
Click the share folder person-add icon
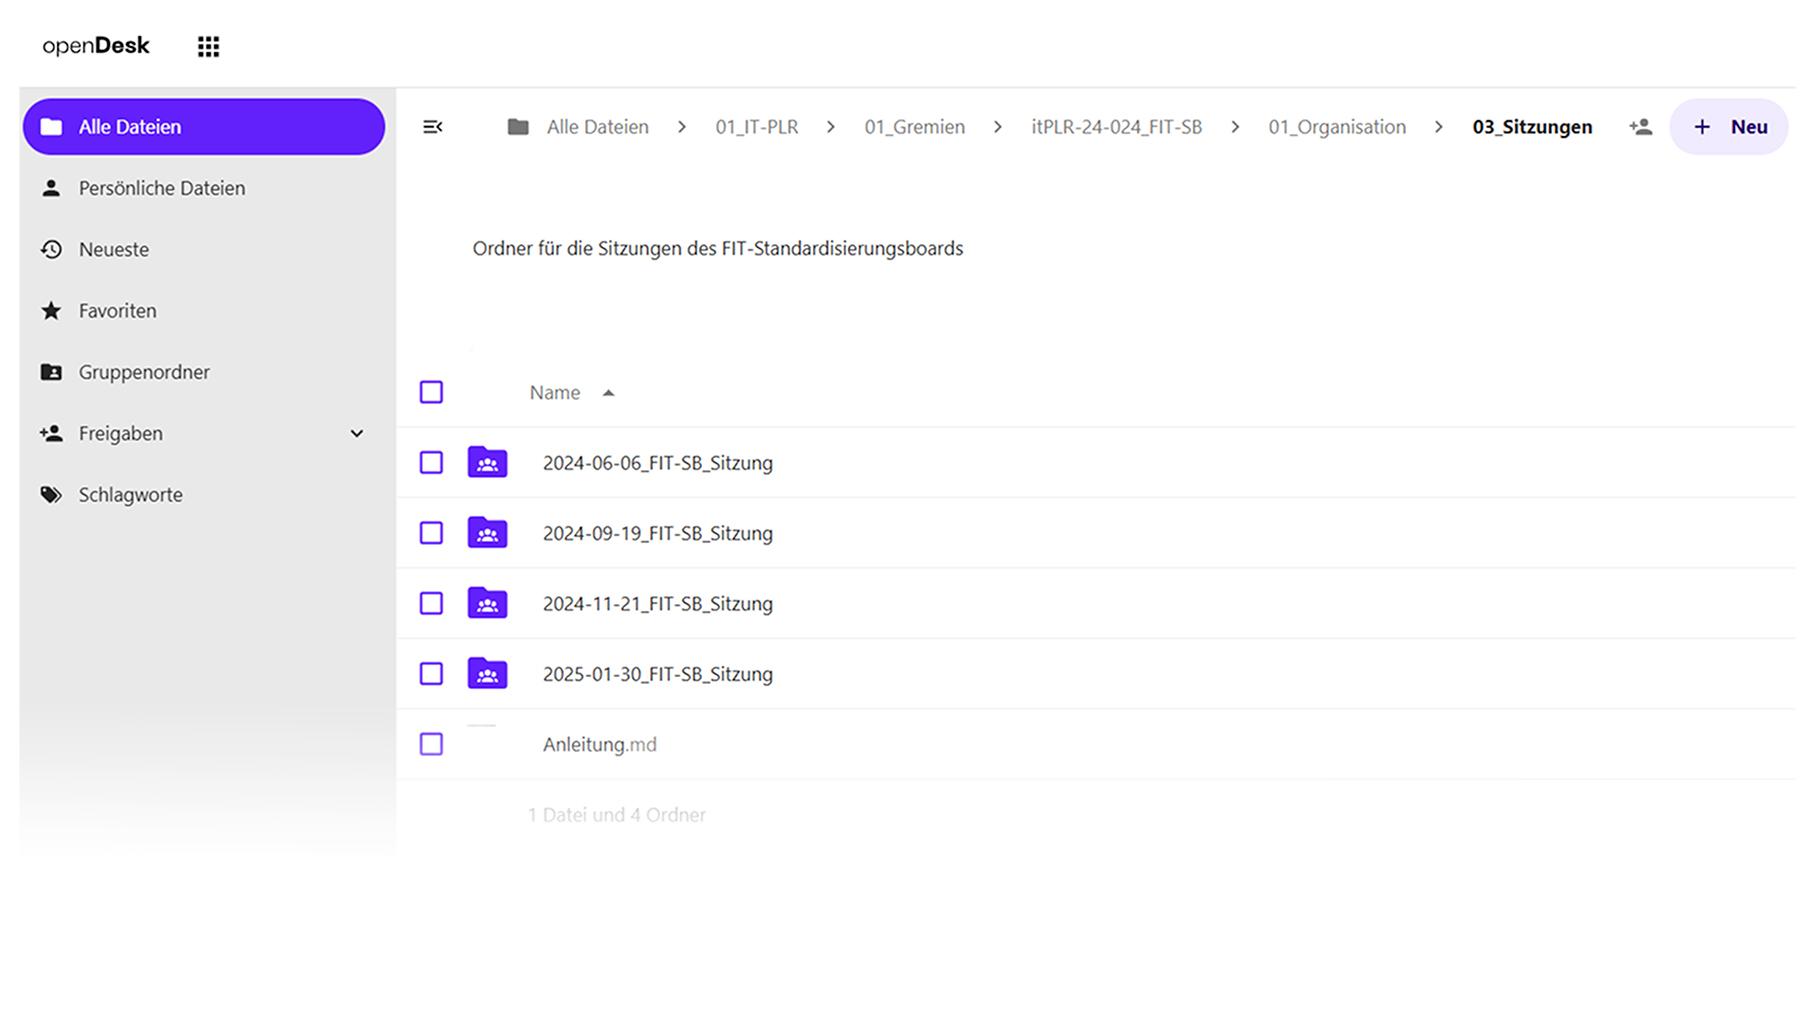pos(1640,127)
